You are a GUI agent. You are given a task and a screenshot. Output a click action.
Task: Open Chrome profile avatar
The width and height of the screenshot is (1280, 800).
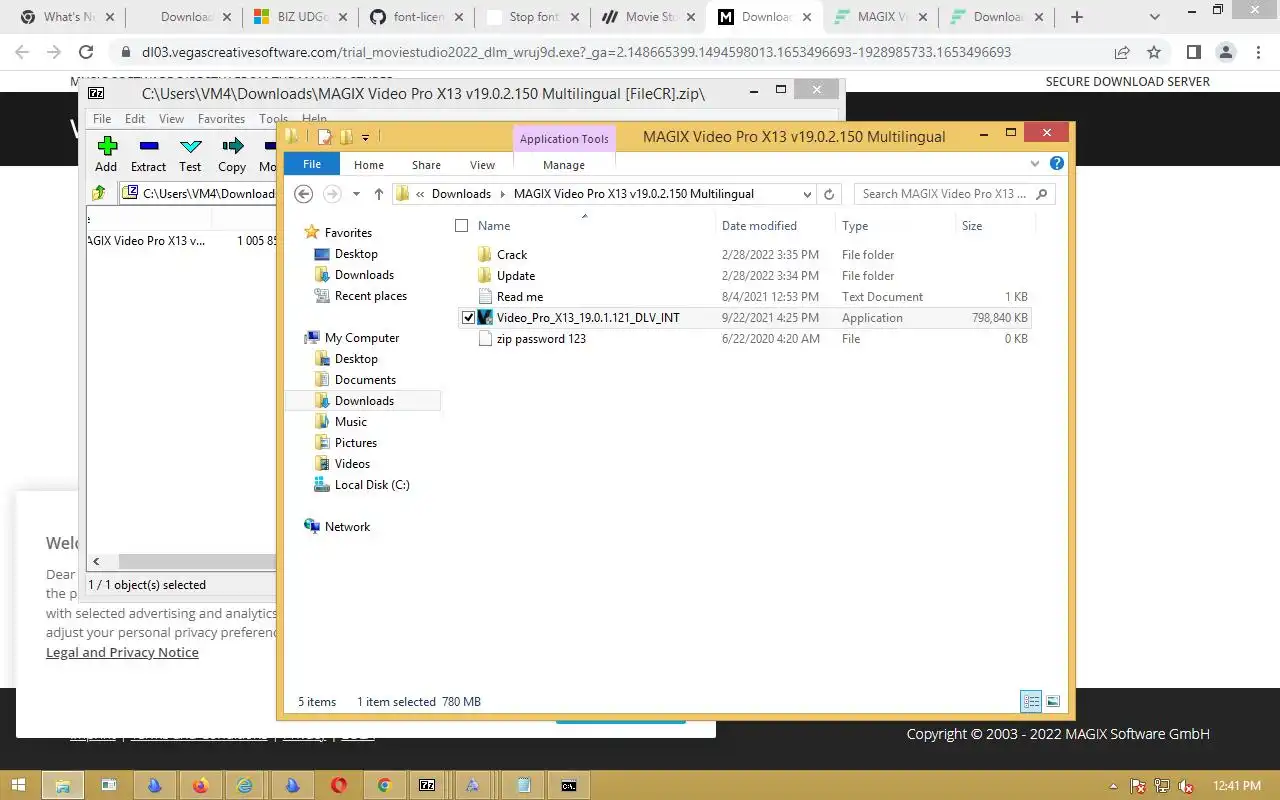1225,52
